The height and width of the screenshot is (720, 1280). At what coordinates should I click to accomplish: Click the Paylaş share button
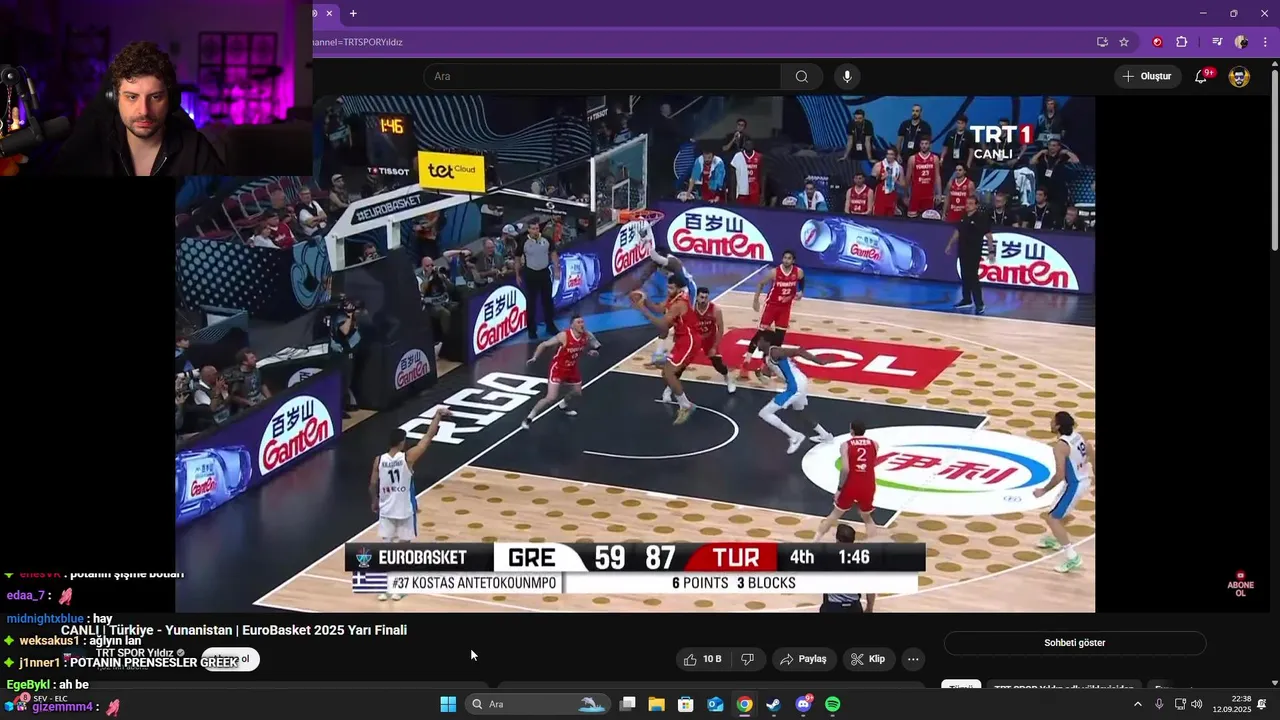click(x=803, y=659)
